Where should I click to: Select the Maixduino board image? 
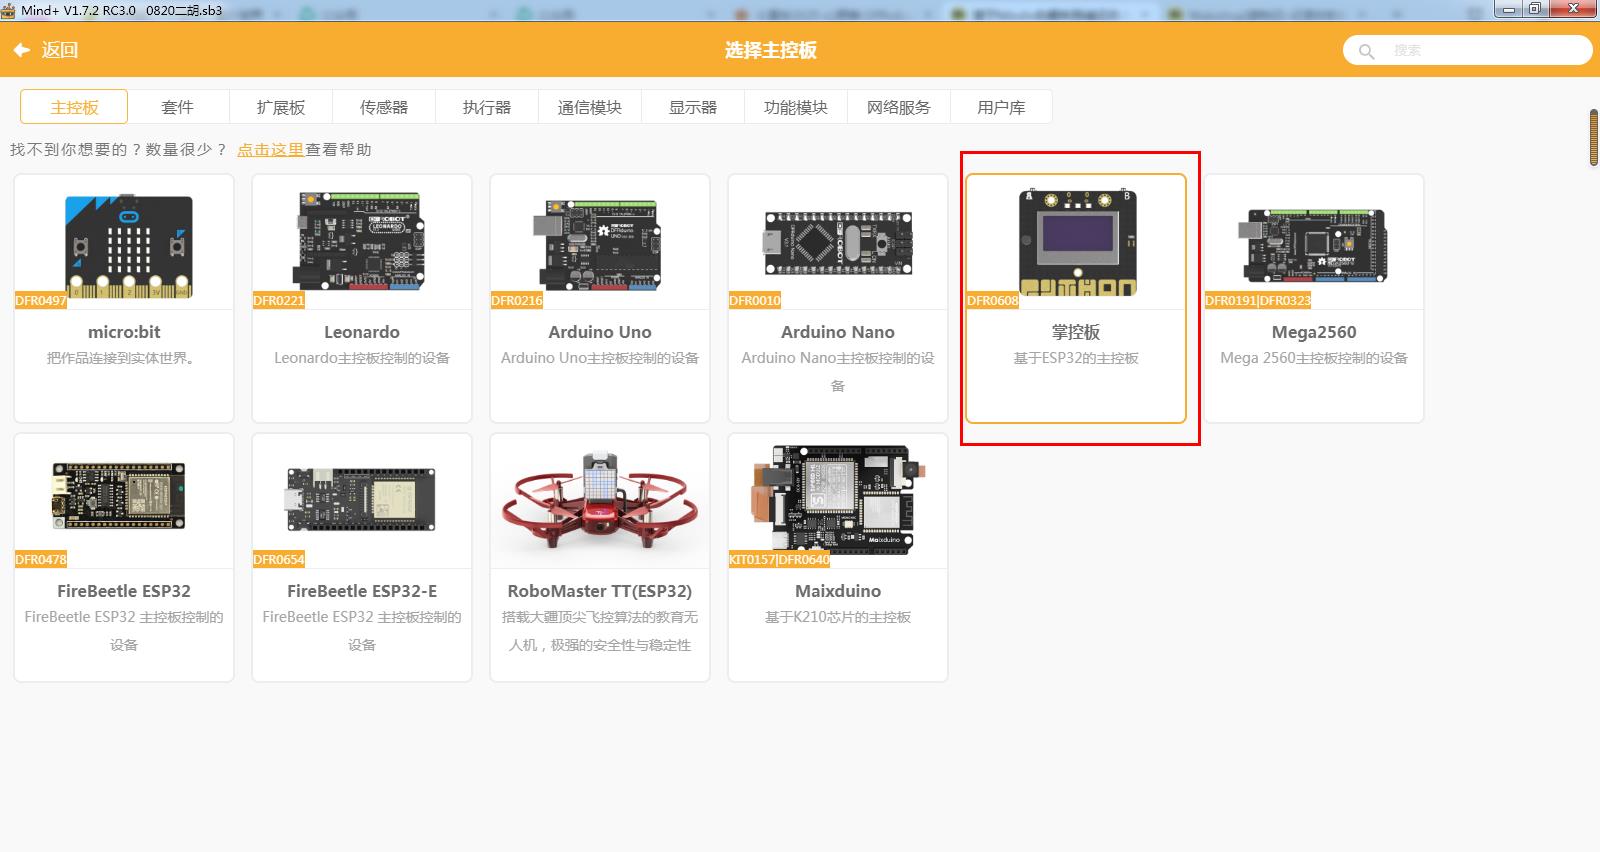coord(840,501)
